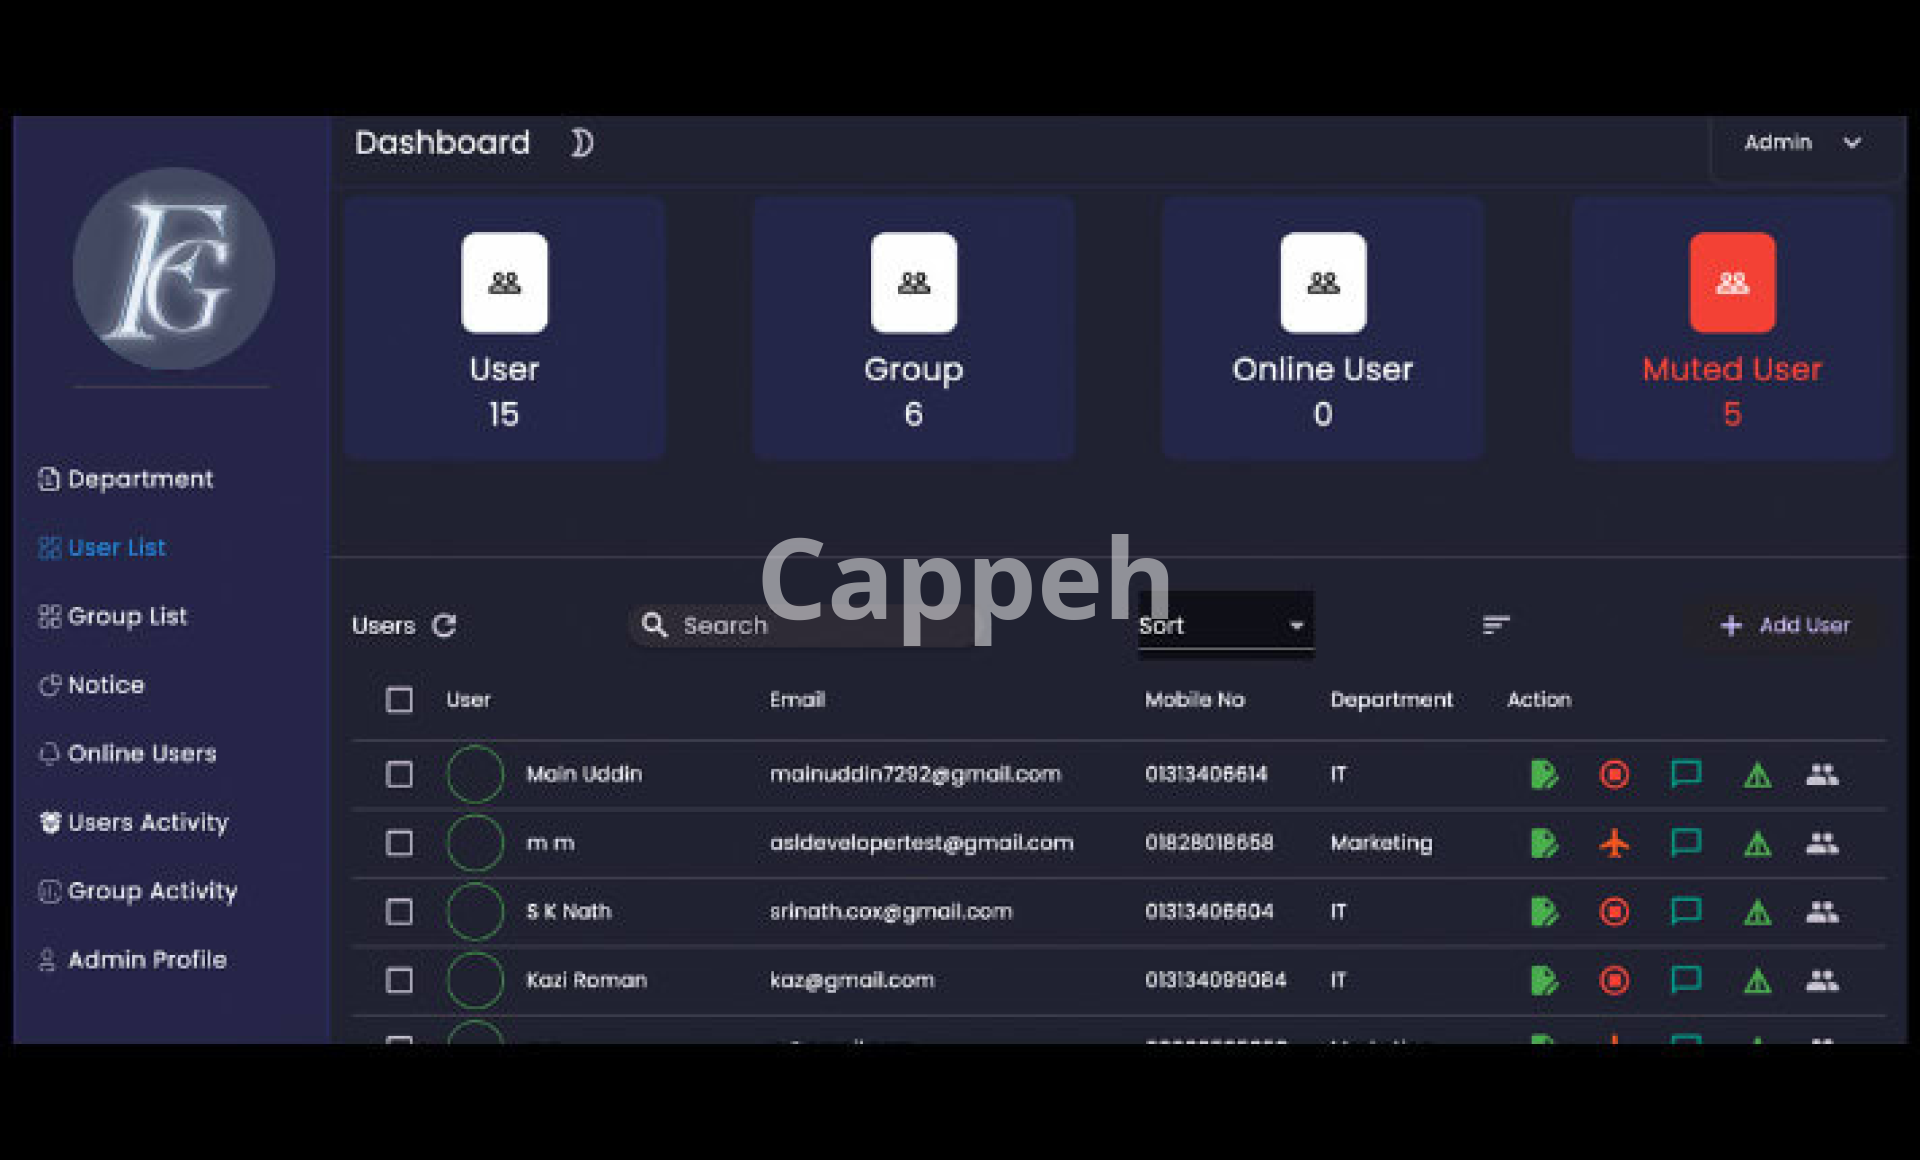Toggle dark mode moon icon
Viewport: 1920px width, 1160px height.
click(x=581, y=143)
